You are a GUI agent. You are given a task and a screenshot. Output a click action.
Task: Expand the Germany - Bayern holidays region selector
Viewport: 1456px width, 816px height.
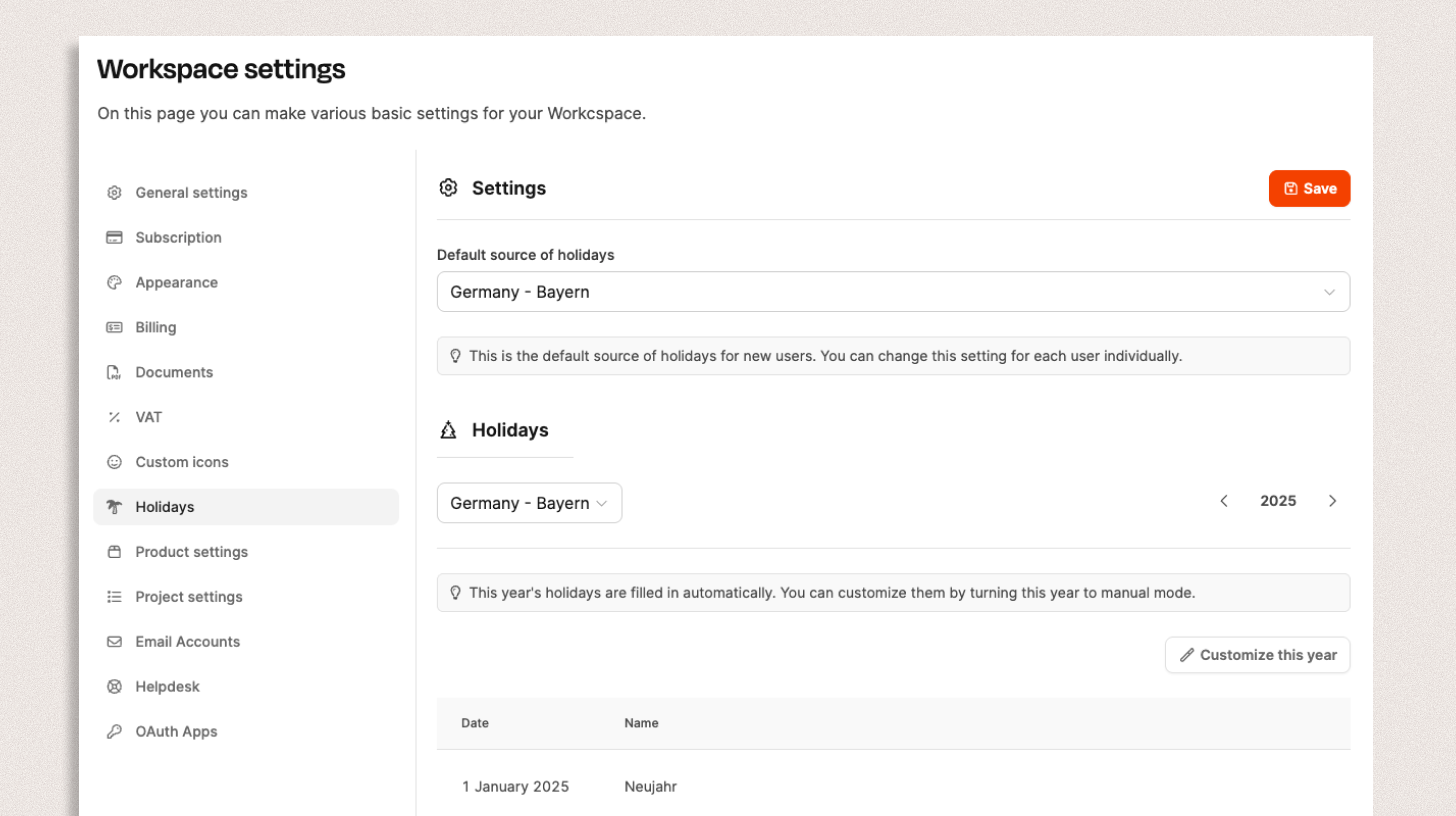pos(529,503)
